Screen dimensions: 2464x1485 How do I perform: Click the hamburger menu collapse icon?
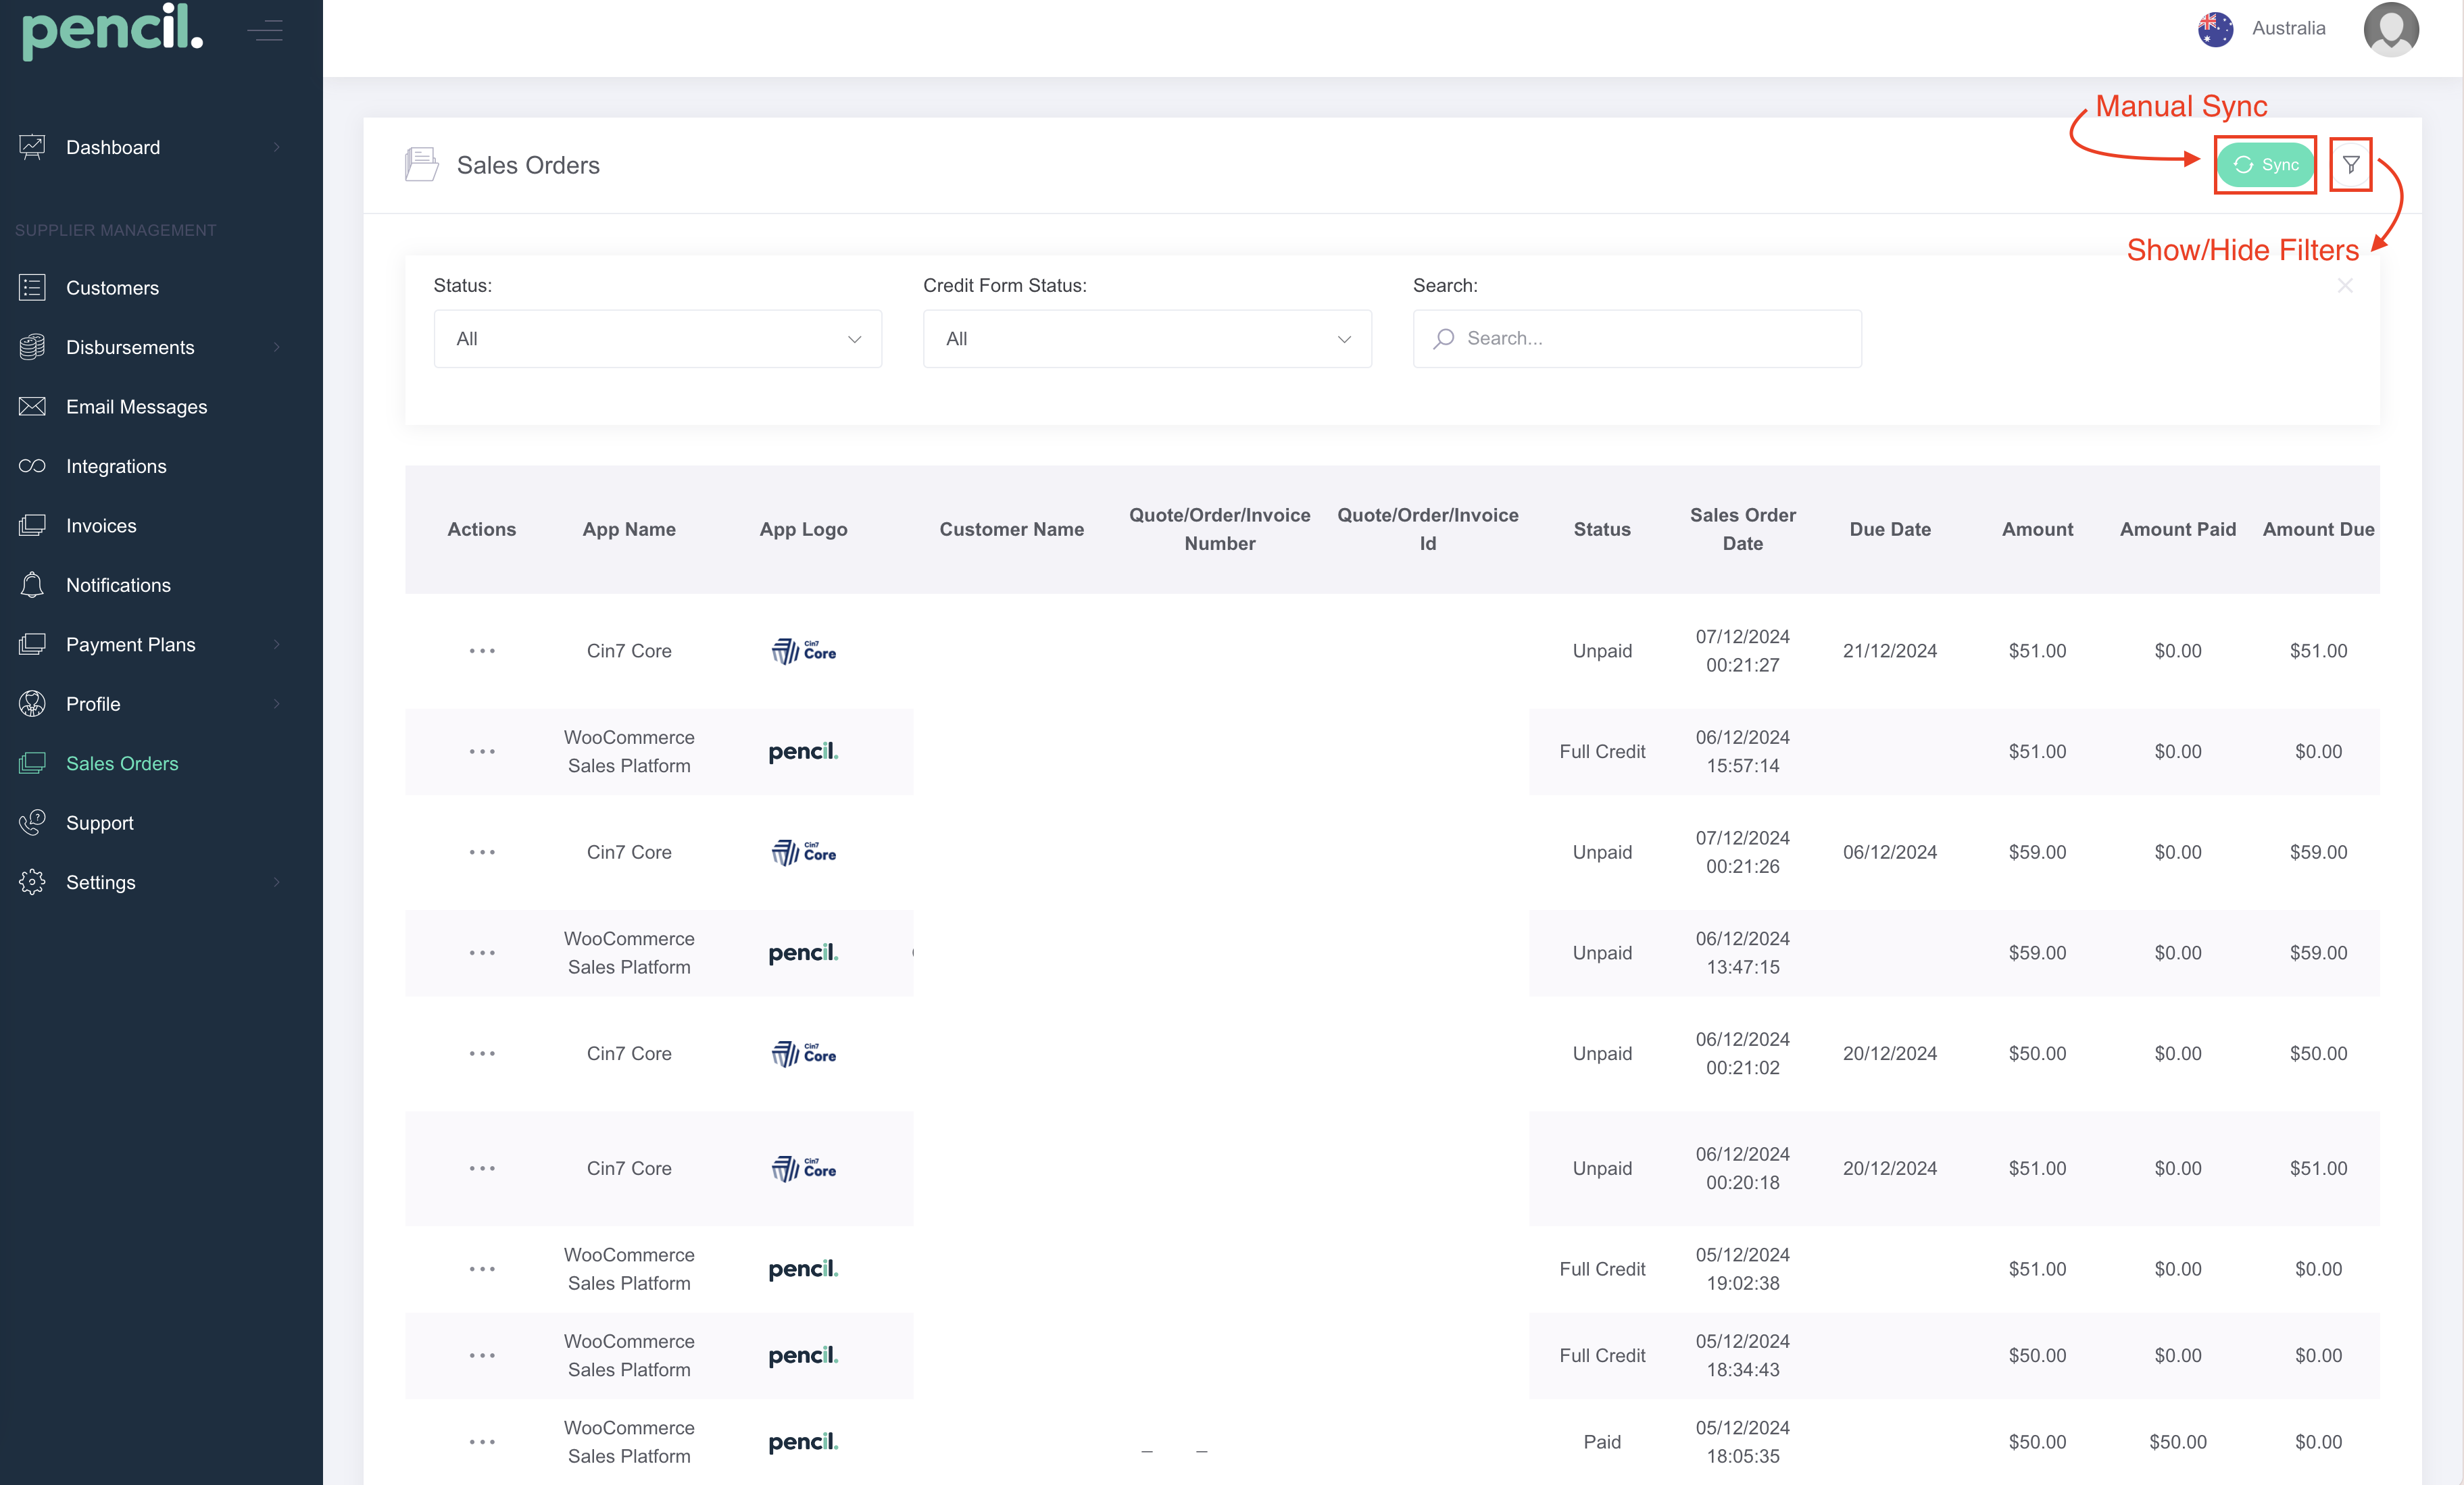pos(265,31)
